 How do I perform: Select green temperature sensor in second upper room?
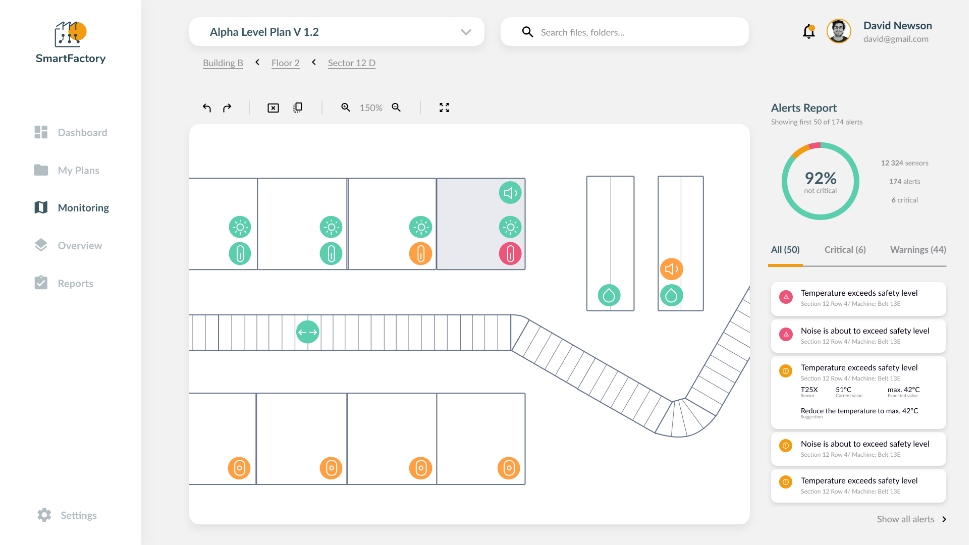(x=331, y=253)
